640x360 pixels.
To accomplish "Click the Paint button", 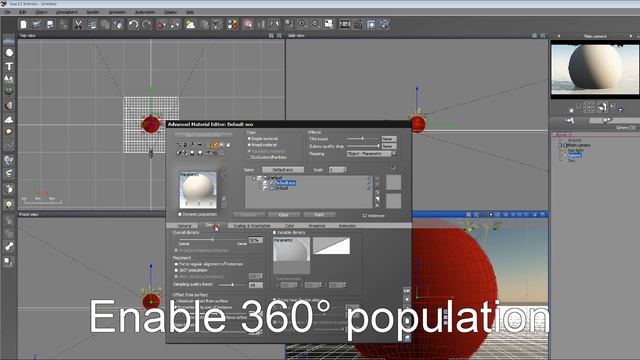I will (x=319, y=215).
